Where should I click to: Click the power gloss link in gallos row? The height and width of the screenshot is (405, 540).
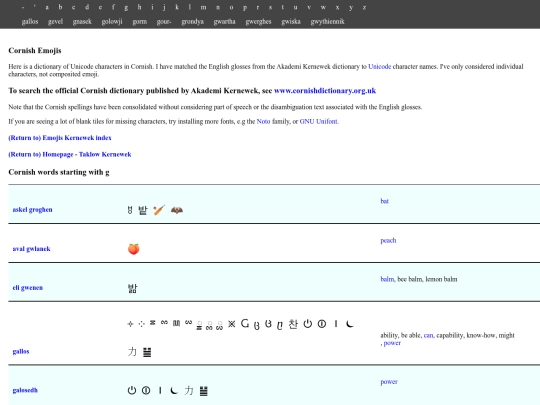tap(392, 343)
